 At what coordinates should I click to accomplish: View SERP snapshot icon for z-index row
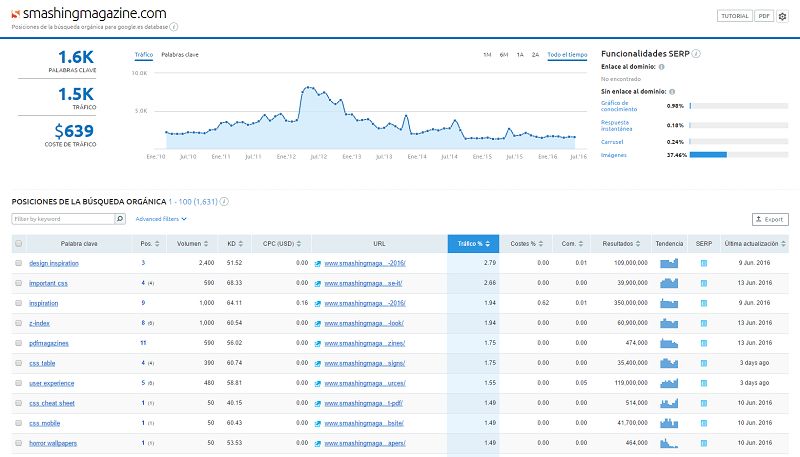click(x=704, y=323)
